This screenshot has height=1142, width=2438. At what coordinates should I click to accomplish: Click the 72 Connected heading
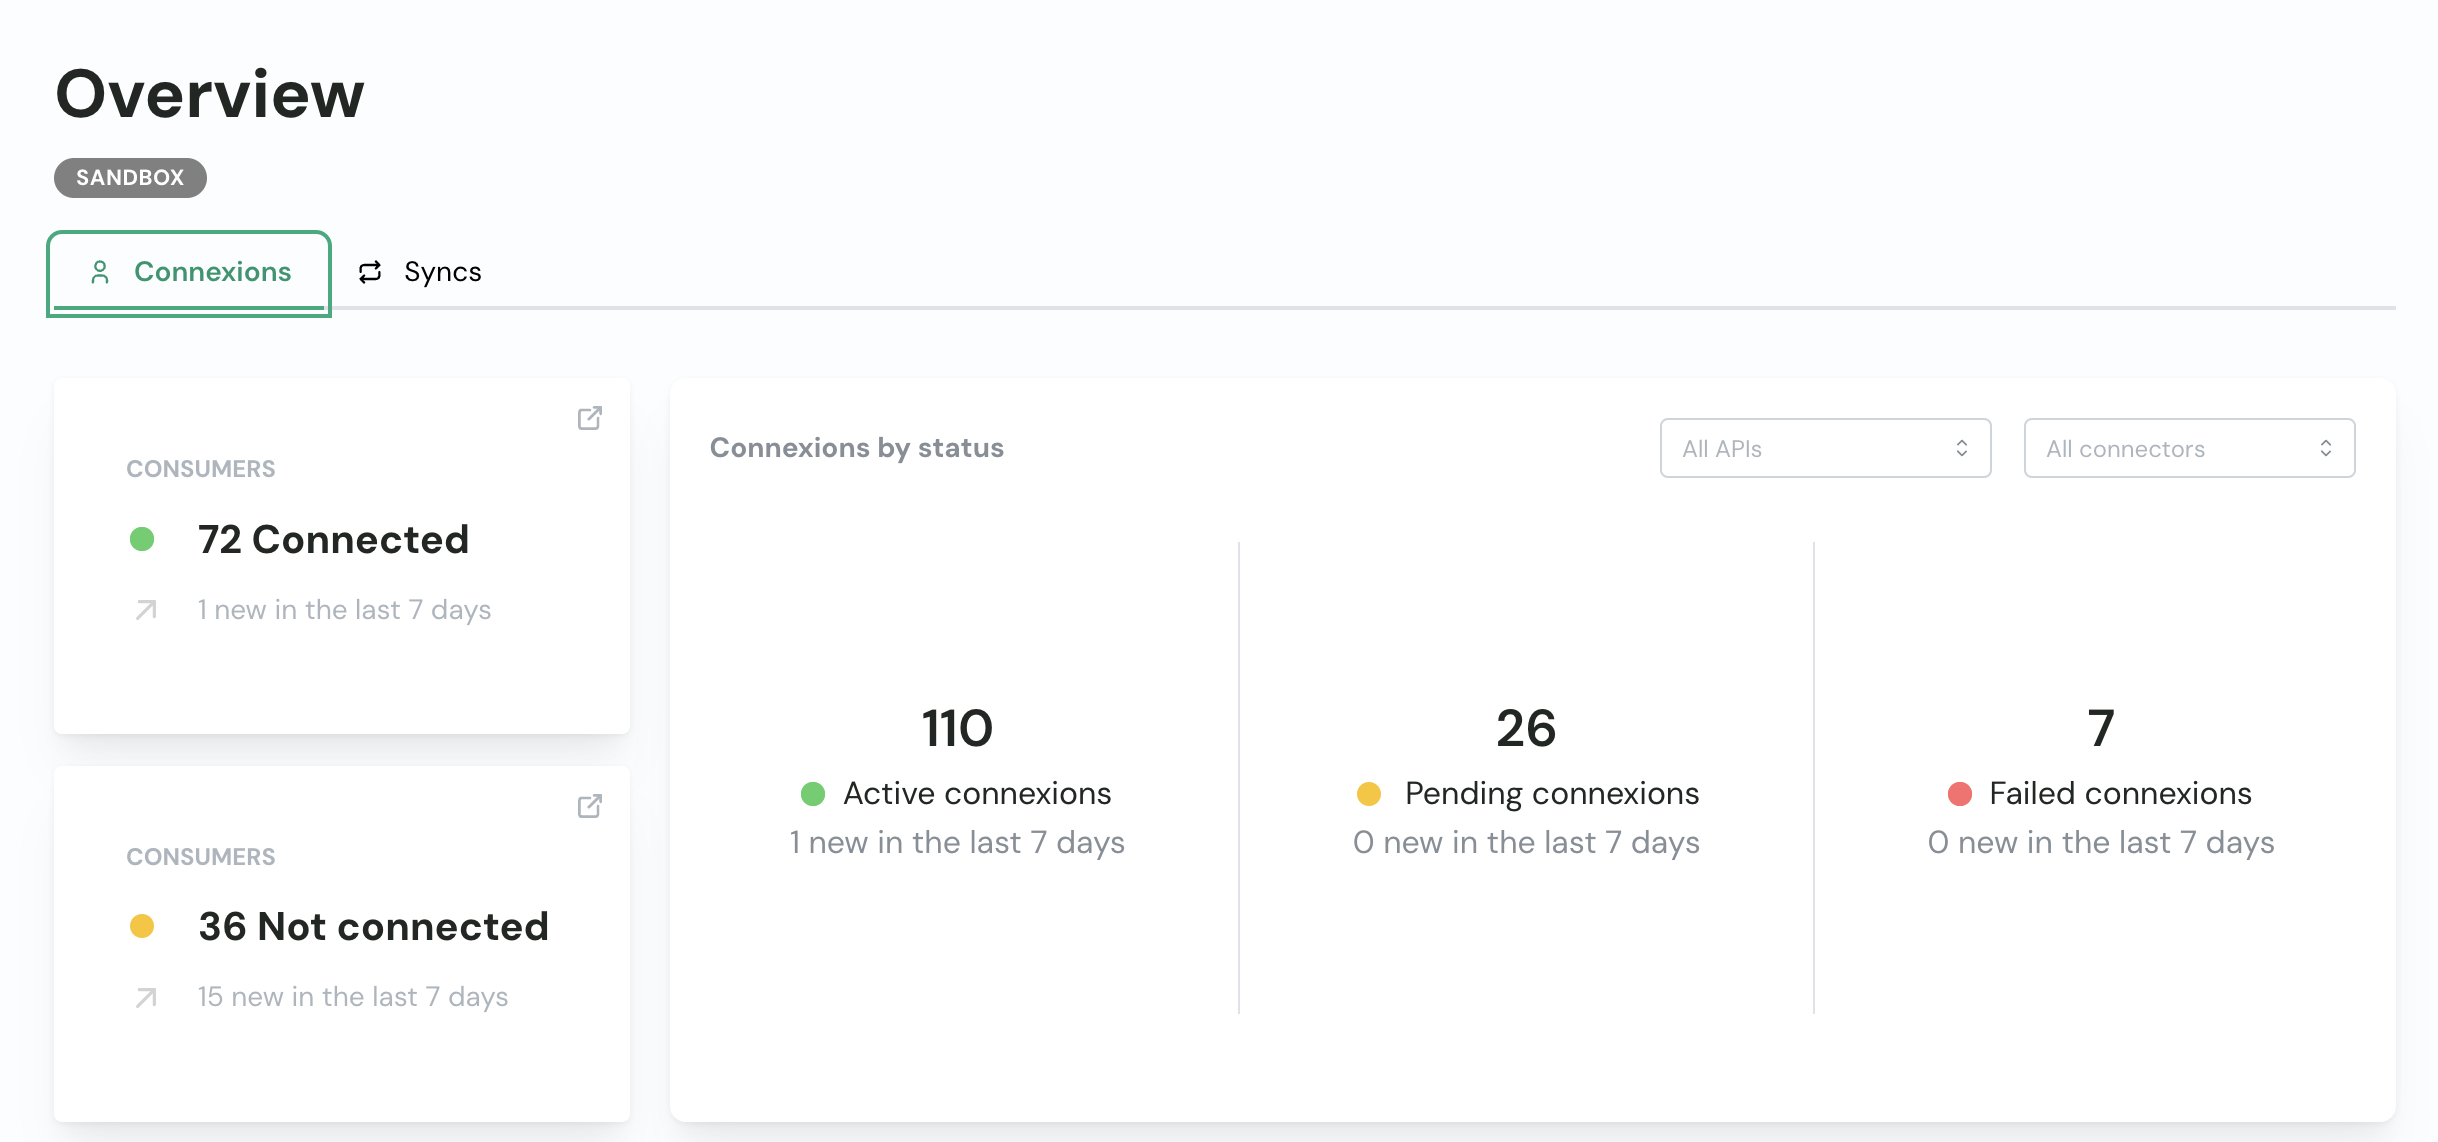(333, 540)
